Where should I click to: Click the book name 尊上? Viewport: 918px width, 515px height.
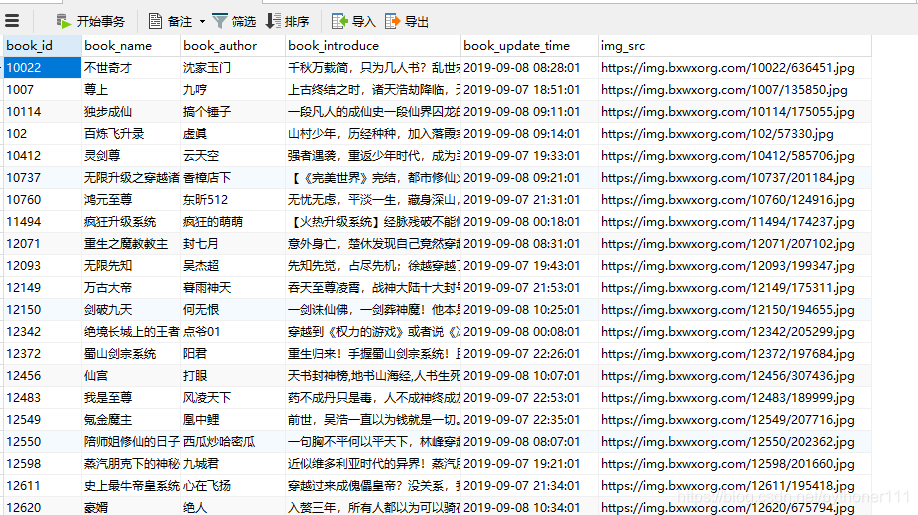coord(96,90)
